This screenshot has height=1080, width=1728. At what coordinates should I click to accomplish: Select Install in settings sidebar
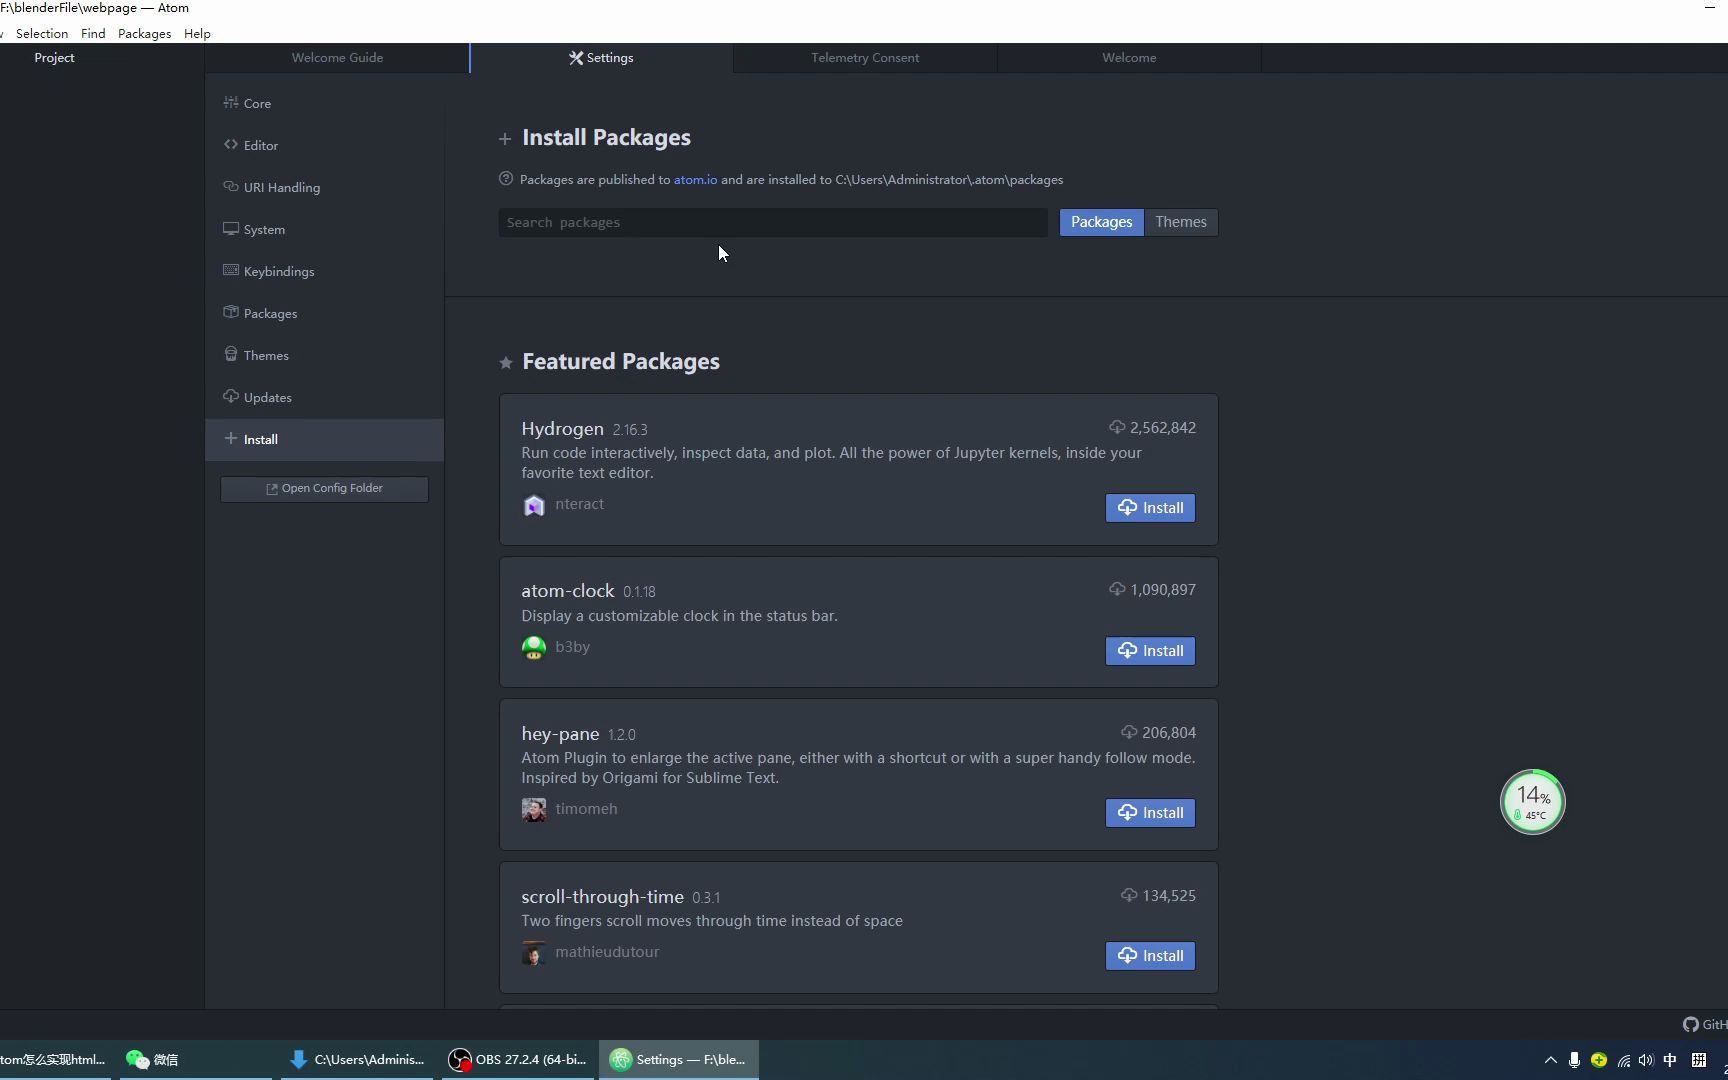coord(324,439)
